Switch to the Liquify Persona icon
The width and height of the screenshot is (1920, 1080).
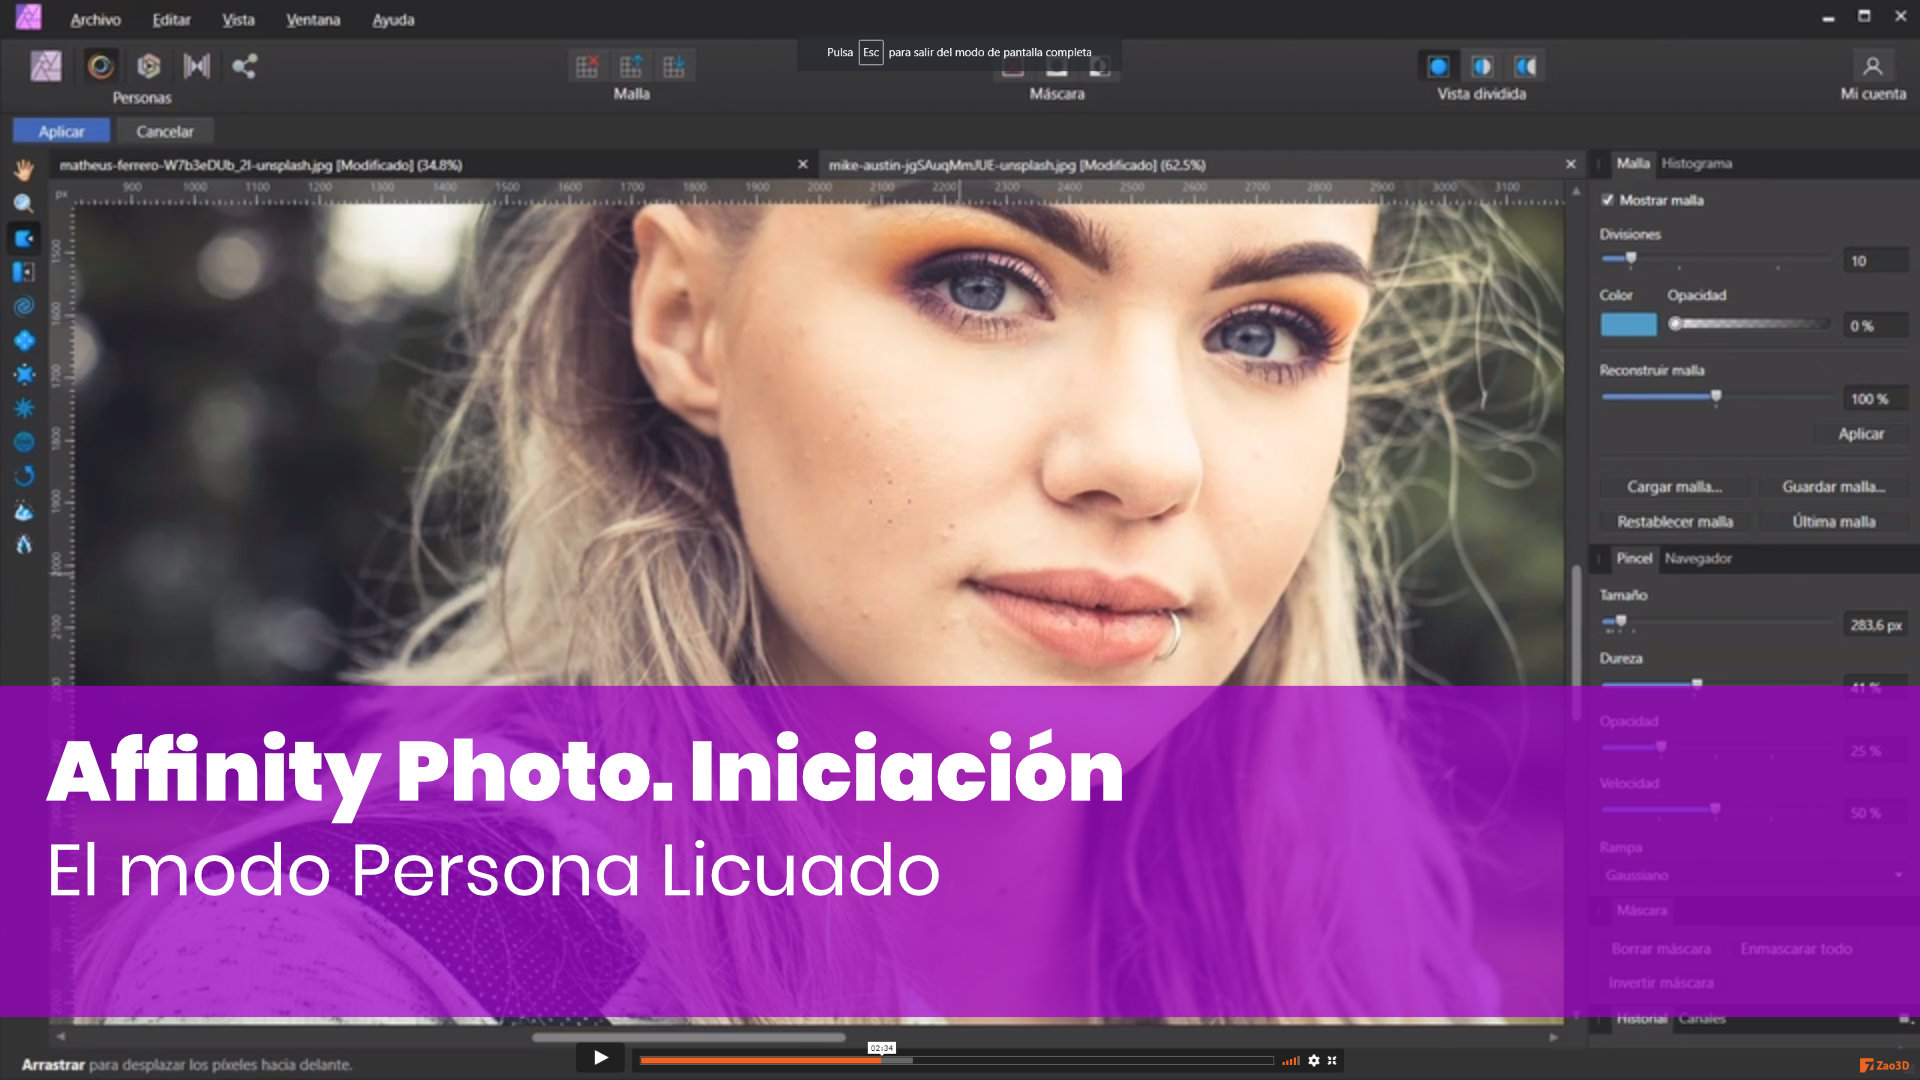coord(100,66)
